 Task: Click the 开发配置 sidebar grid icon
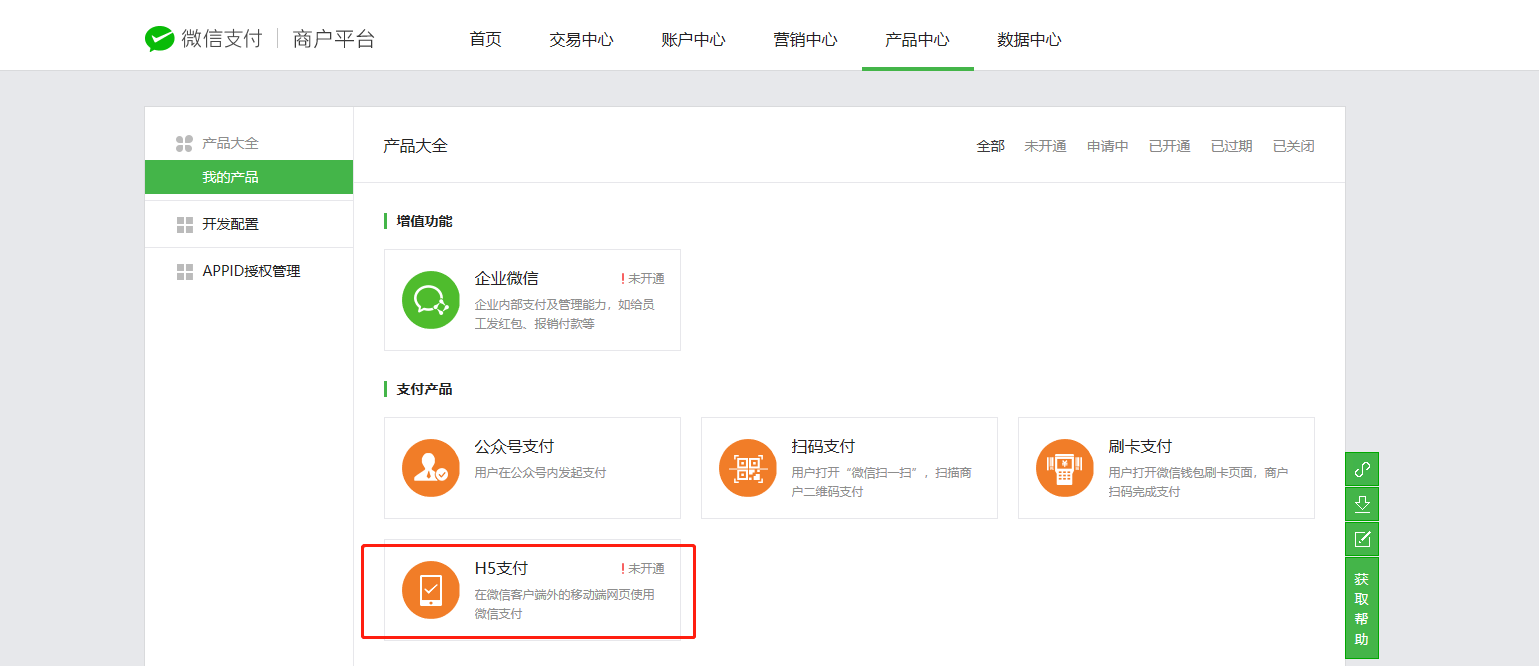point(184,225)
